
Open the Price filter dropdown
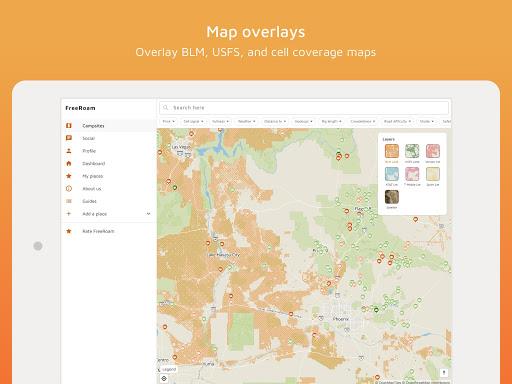[169, 121]
